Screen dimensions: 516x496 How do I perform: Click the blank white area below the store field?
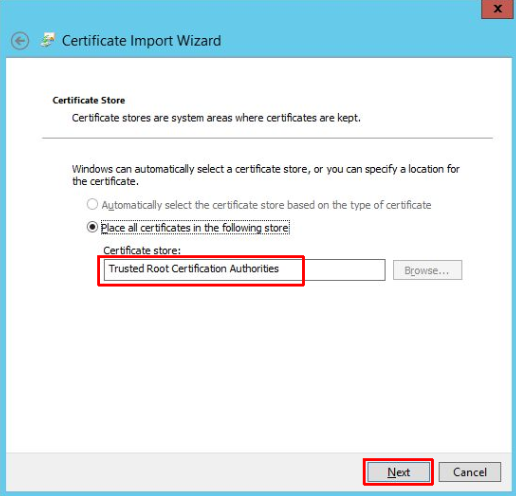[259, 367]
